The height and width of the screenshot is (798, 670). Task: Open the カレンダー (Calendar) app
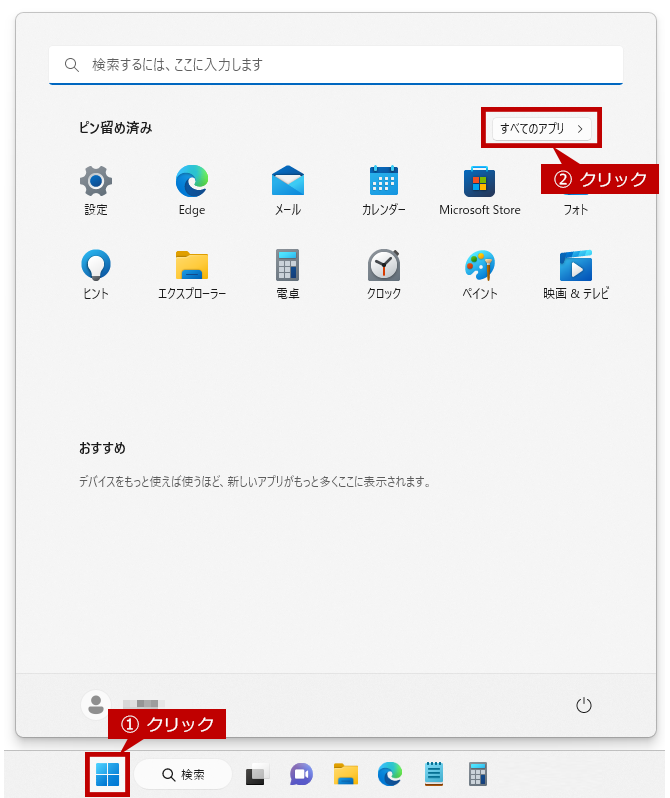(x=383, y=191)
